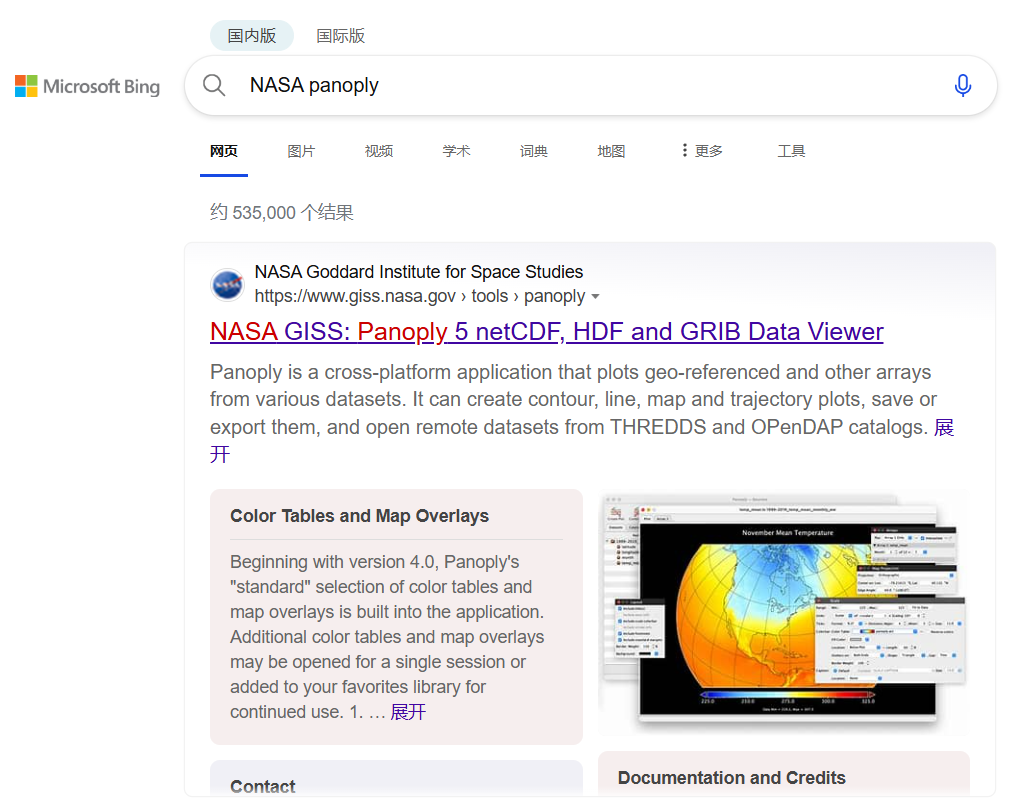Screen dimensions: 1021x812
Task: Select the 地图 results tab
Action: point(611,151)
